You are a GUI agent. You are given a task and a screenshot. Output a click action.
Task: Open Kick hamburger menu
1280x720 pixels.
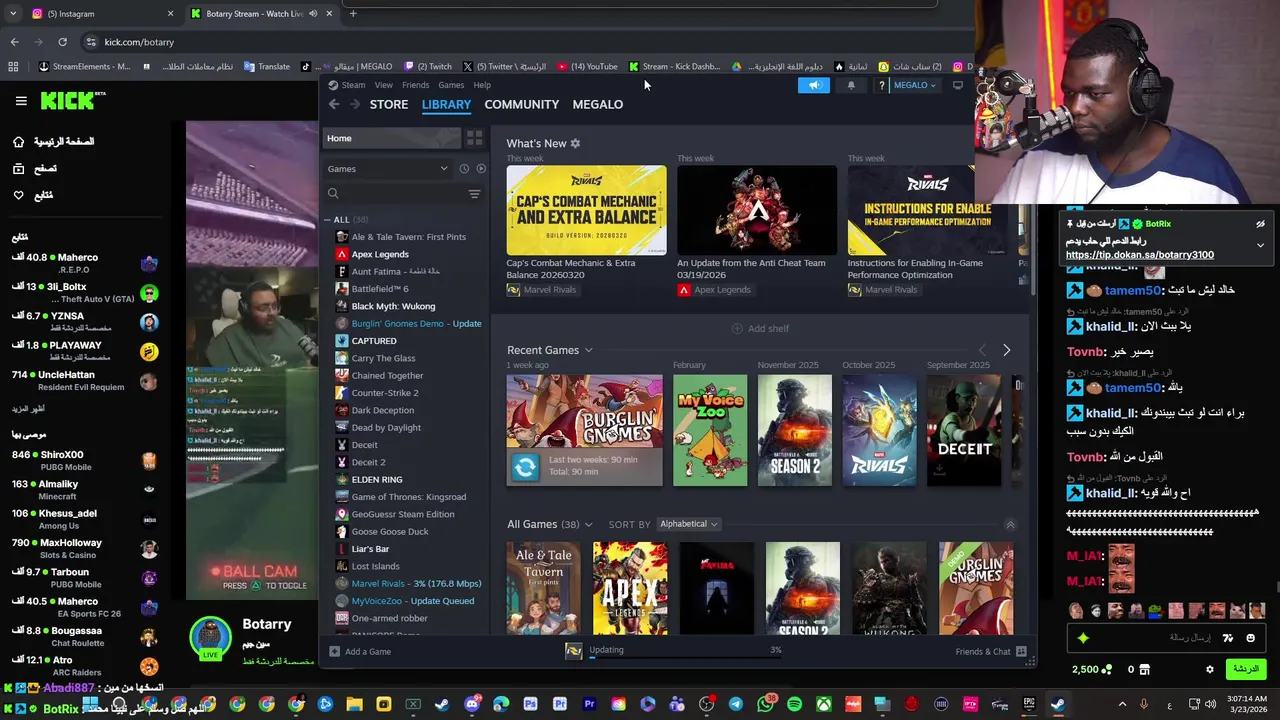[21, 100]
